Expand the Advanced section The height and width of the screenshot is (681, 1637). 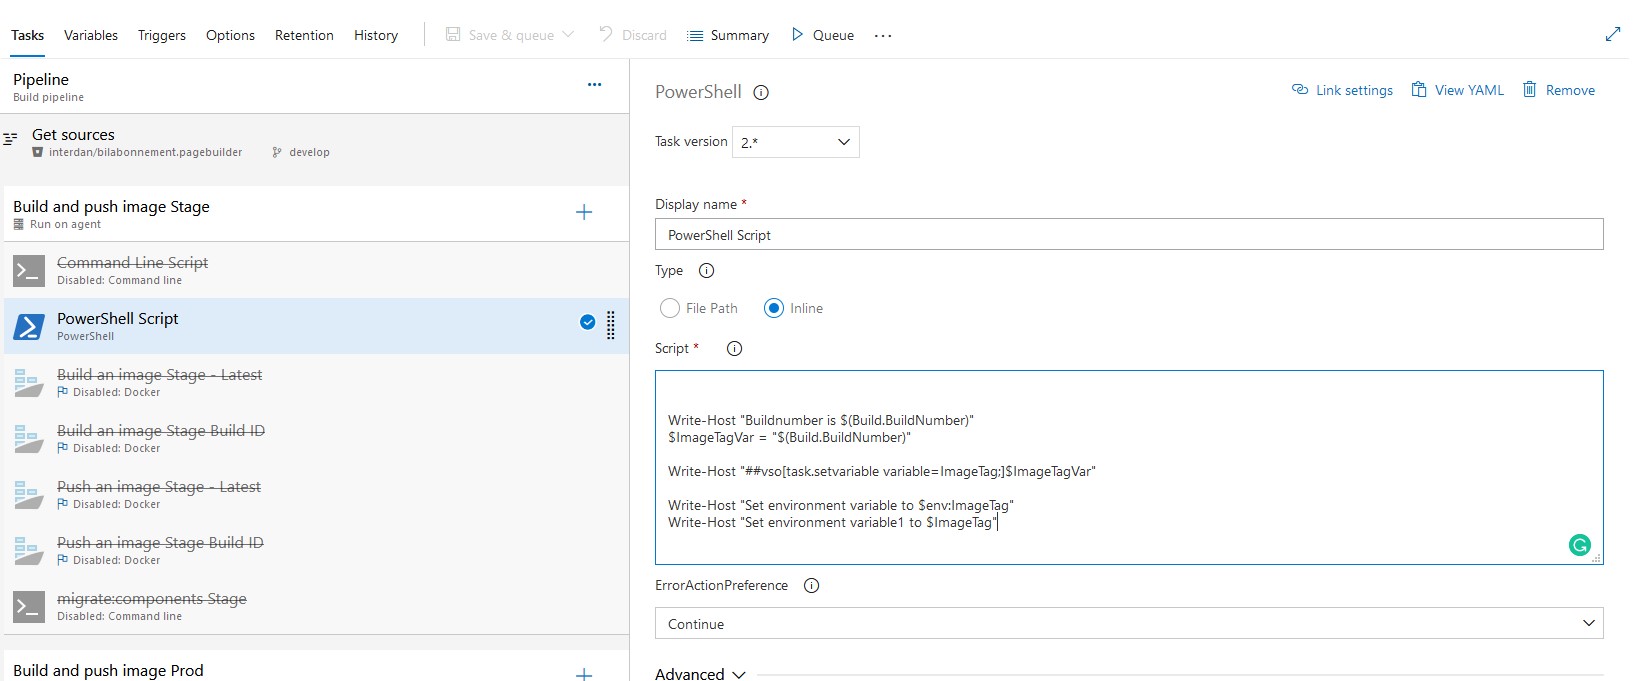click(700, 674)
